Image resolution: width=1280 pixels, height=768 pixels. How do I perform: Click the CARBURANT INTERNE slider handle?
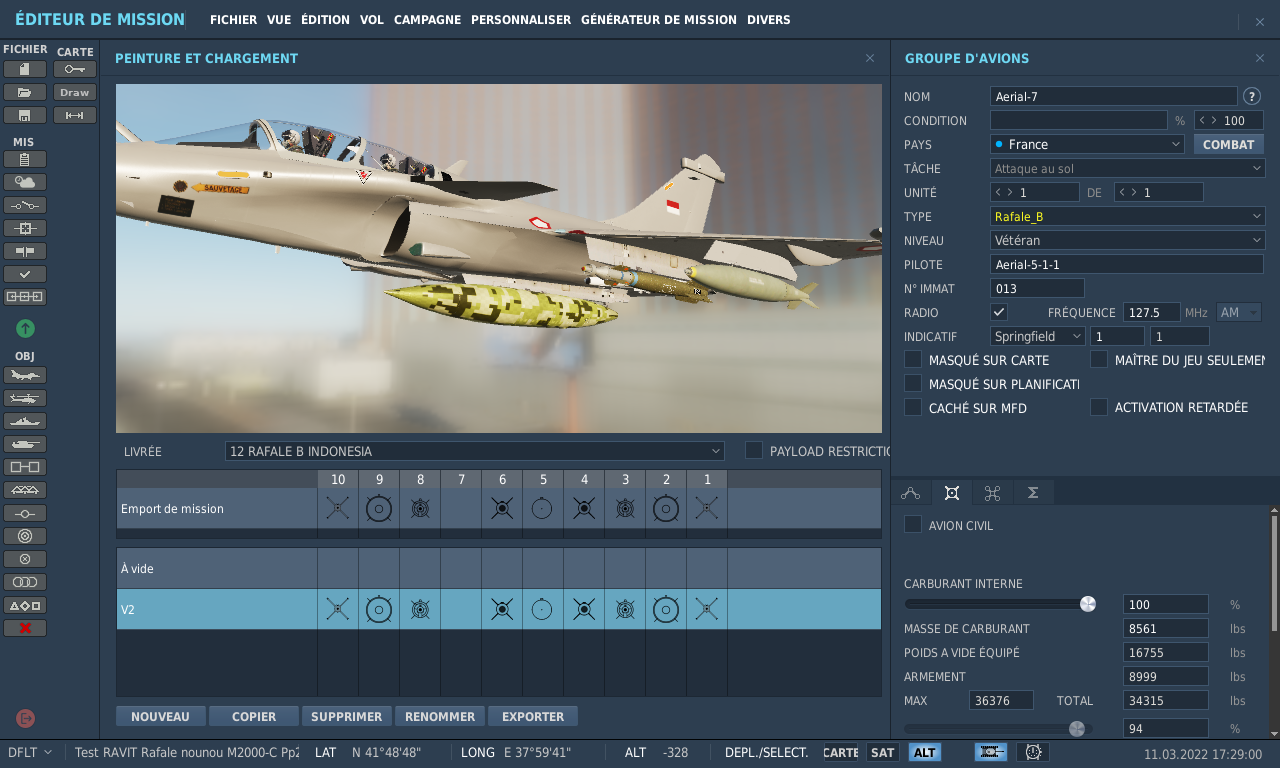[x=1088, y=604]
